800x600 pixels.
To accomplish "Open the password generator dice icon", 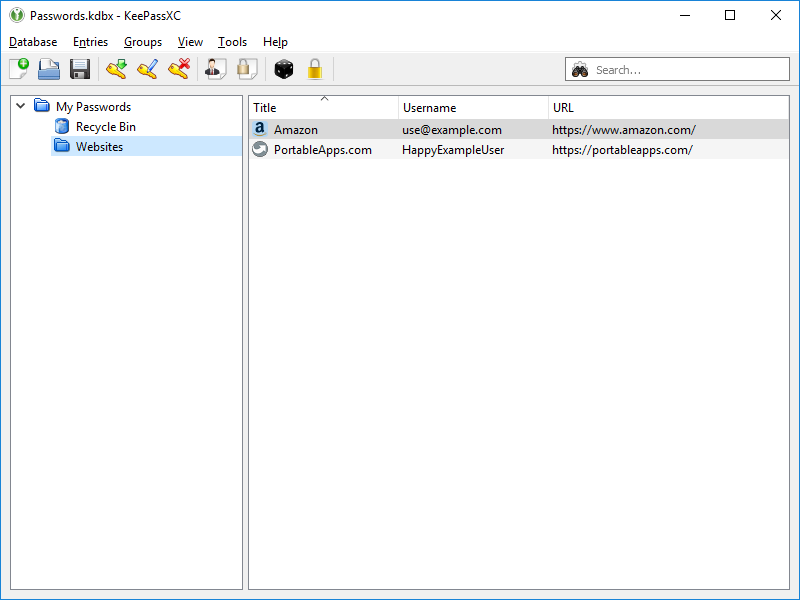I will click(284, 69).
